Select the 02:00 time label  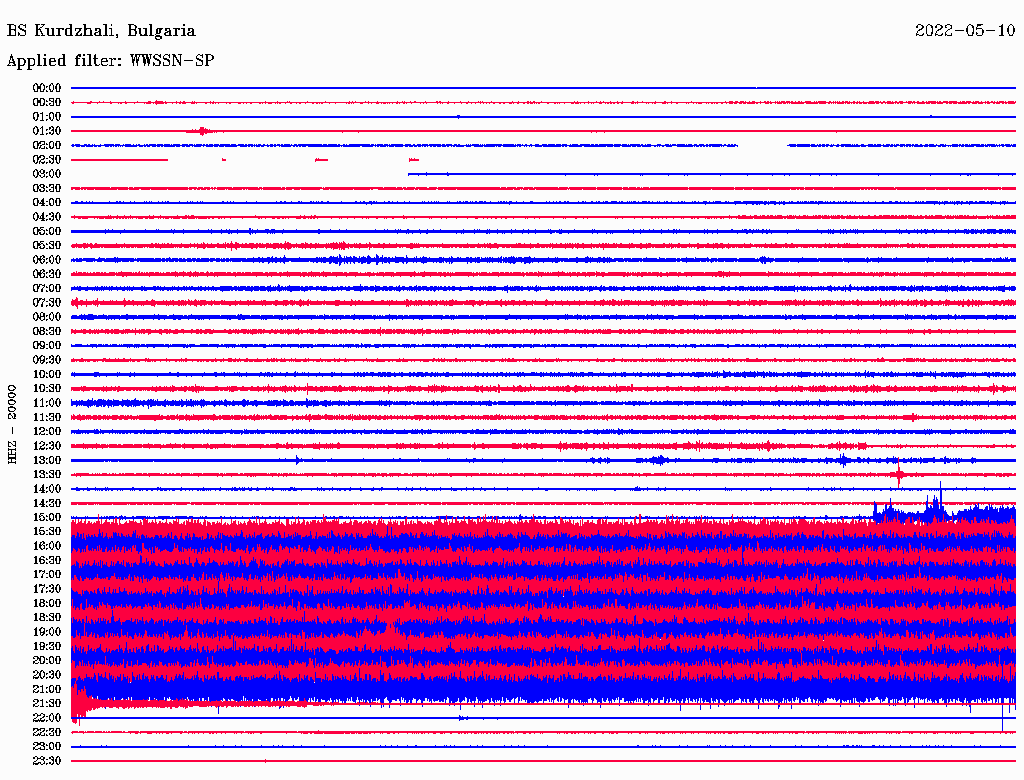pos(47,145)
